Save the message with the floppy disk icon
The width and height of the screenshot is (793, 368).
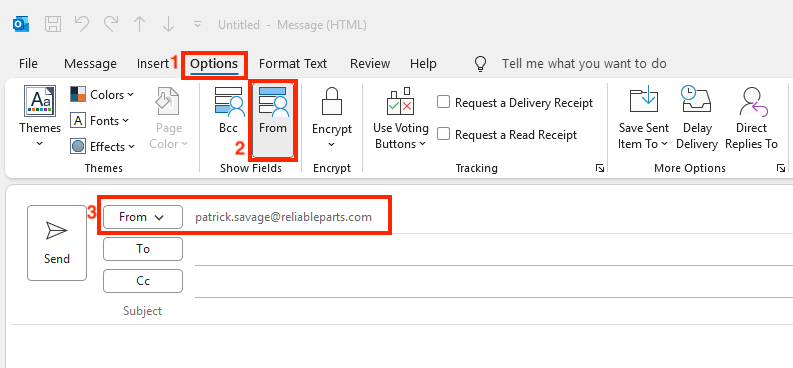53,24
